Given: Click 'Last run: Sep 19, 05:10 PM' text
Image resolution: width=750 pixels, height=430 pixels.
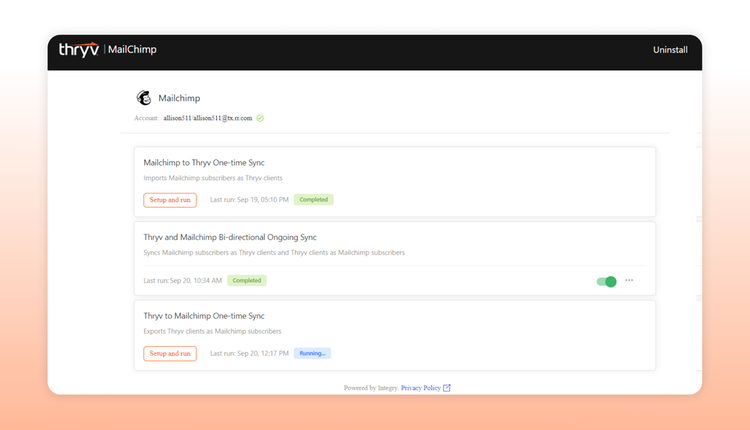Looking at the screenshot, I should 249,199.
